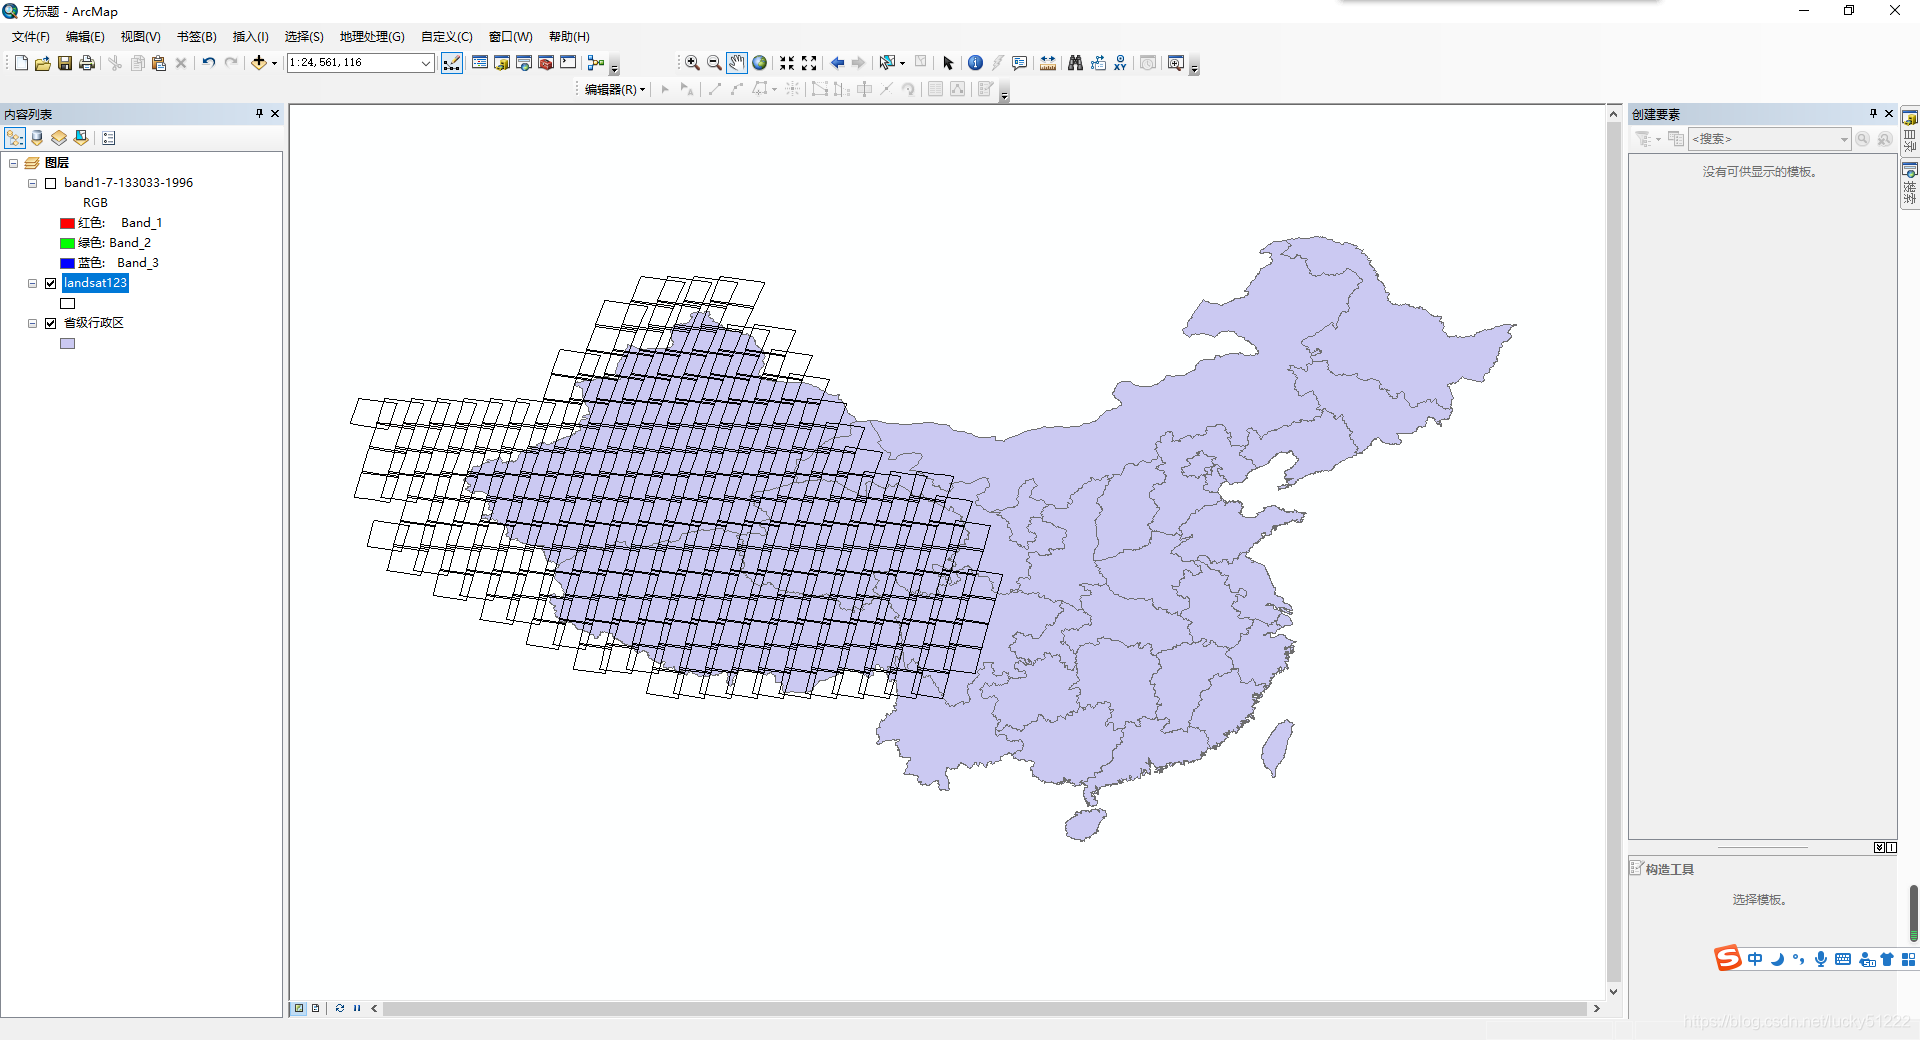Open the Create Viewer Window tool
The image size is (1920, 1040).
point(1176,63)
